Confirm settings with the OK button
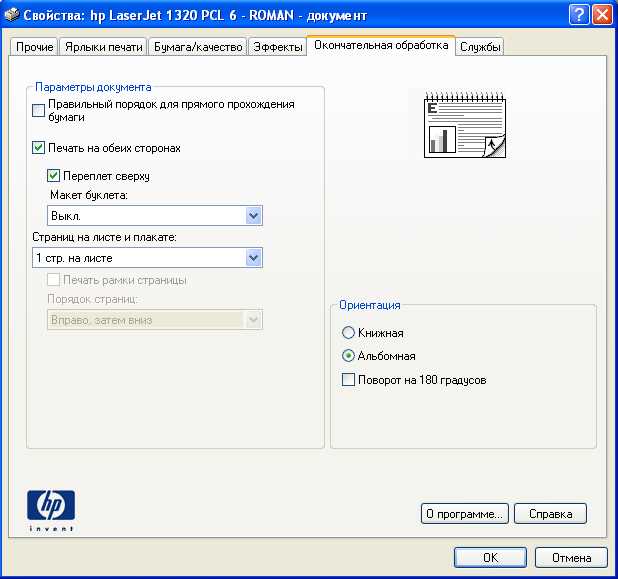Screen dimensions: 618x579 click(x=490, y=558)
